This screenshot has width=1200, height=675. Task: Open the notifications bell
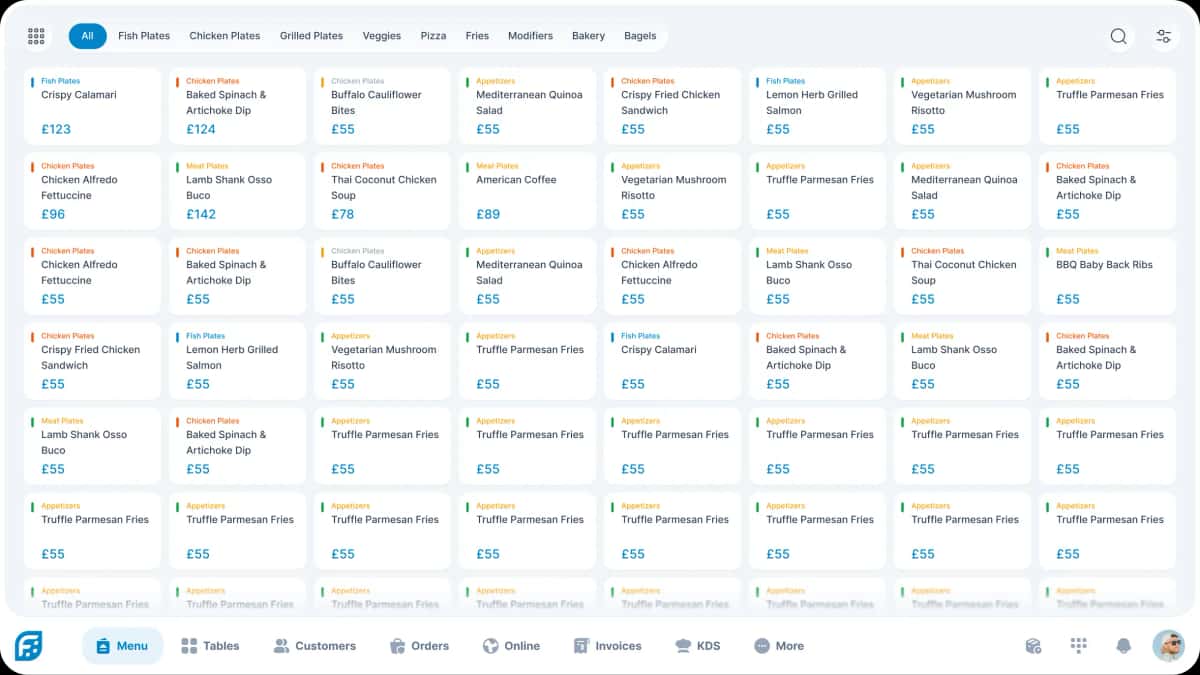pyautogui.click(x=1123, y=645)
